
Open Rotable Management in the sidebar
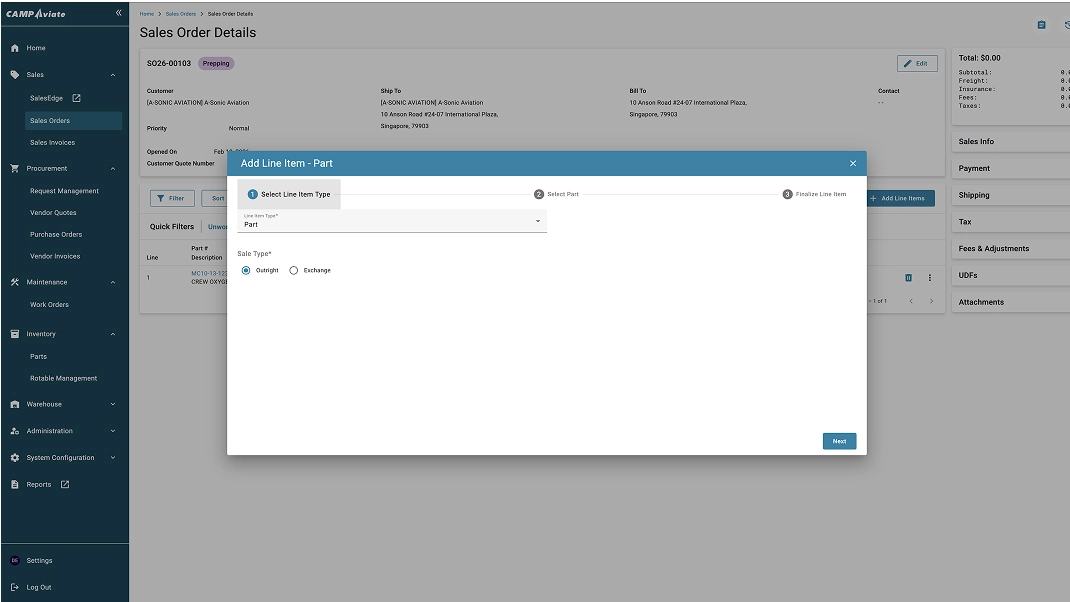point(63,378)
